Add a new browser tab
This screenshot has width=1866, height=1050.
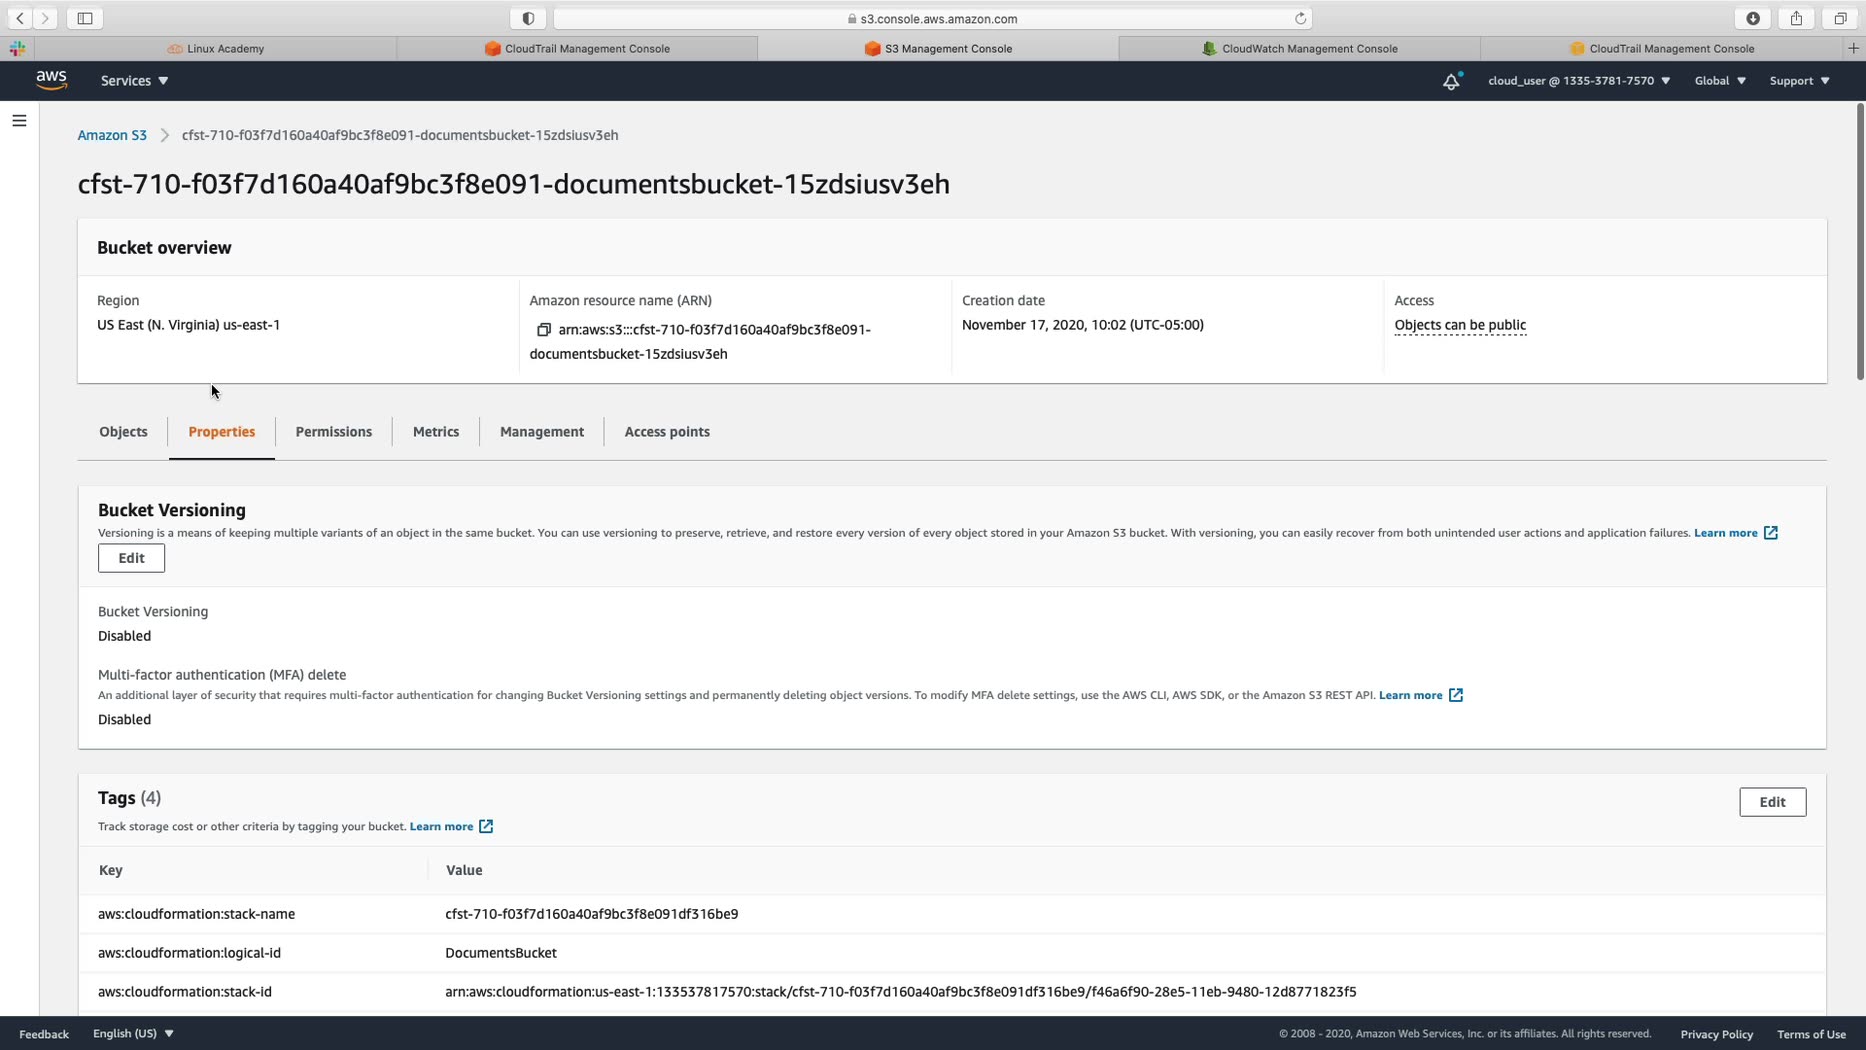point(1853,48)
